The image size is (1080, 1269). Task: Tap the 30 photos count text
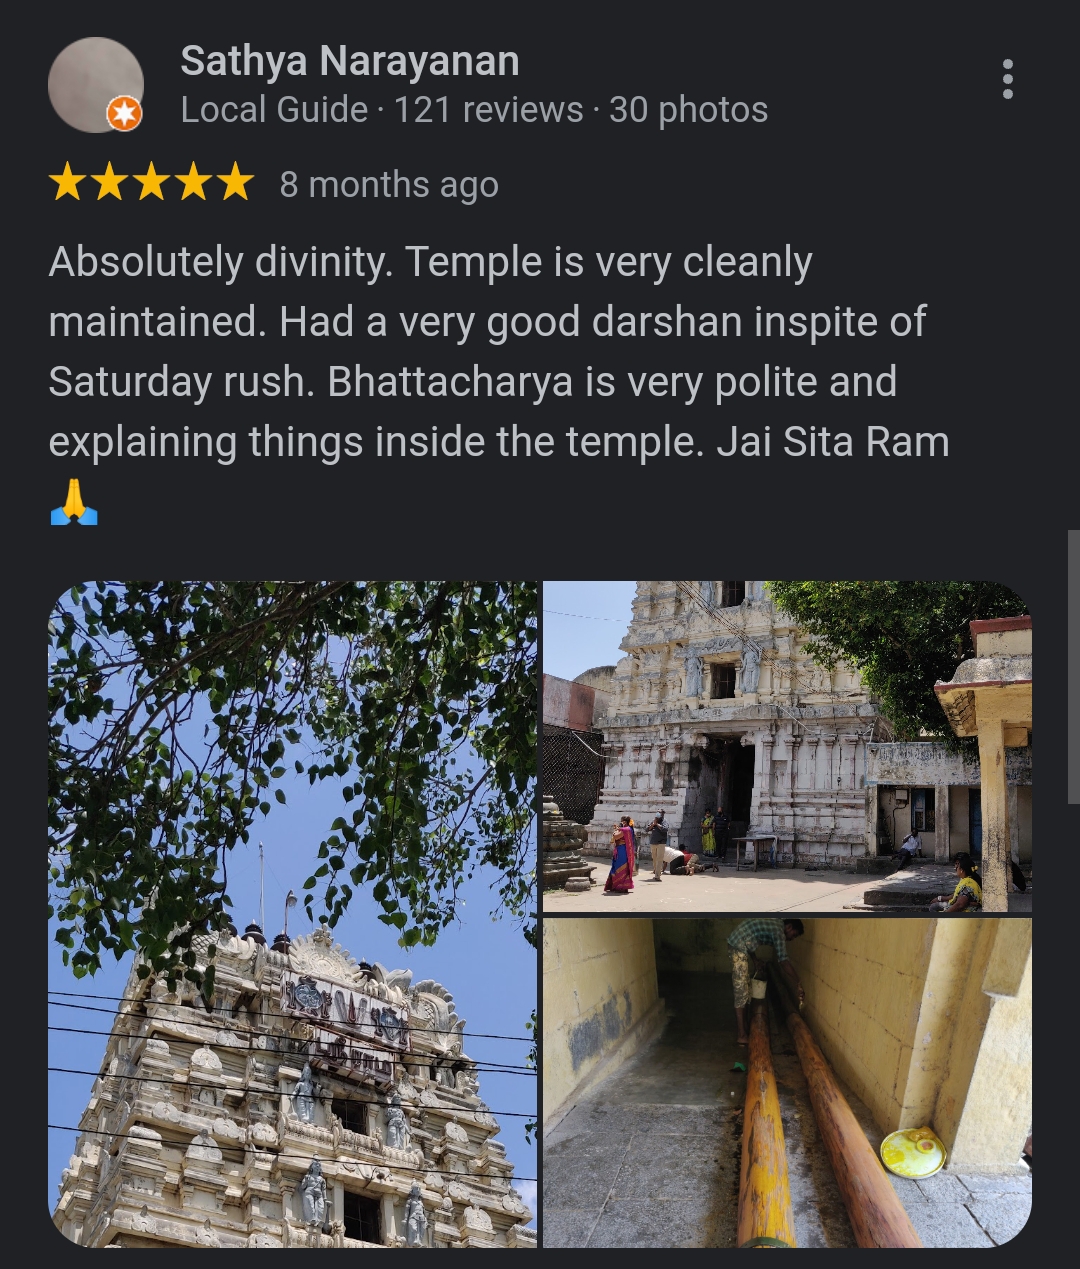(688, 110)
